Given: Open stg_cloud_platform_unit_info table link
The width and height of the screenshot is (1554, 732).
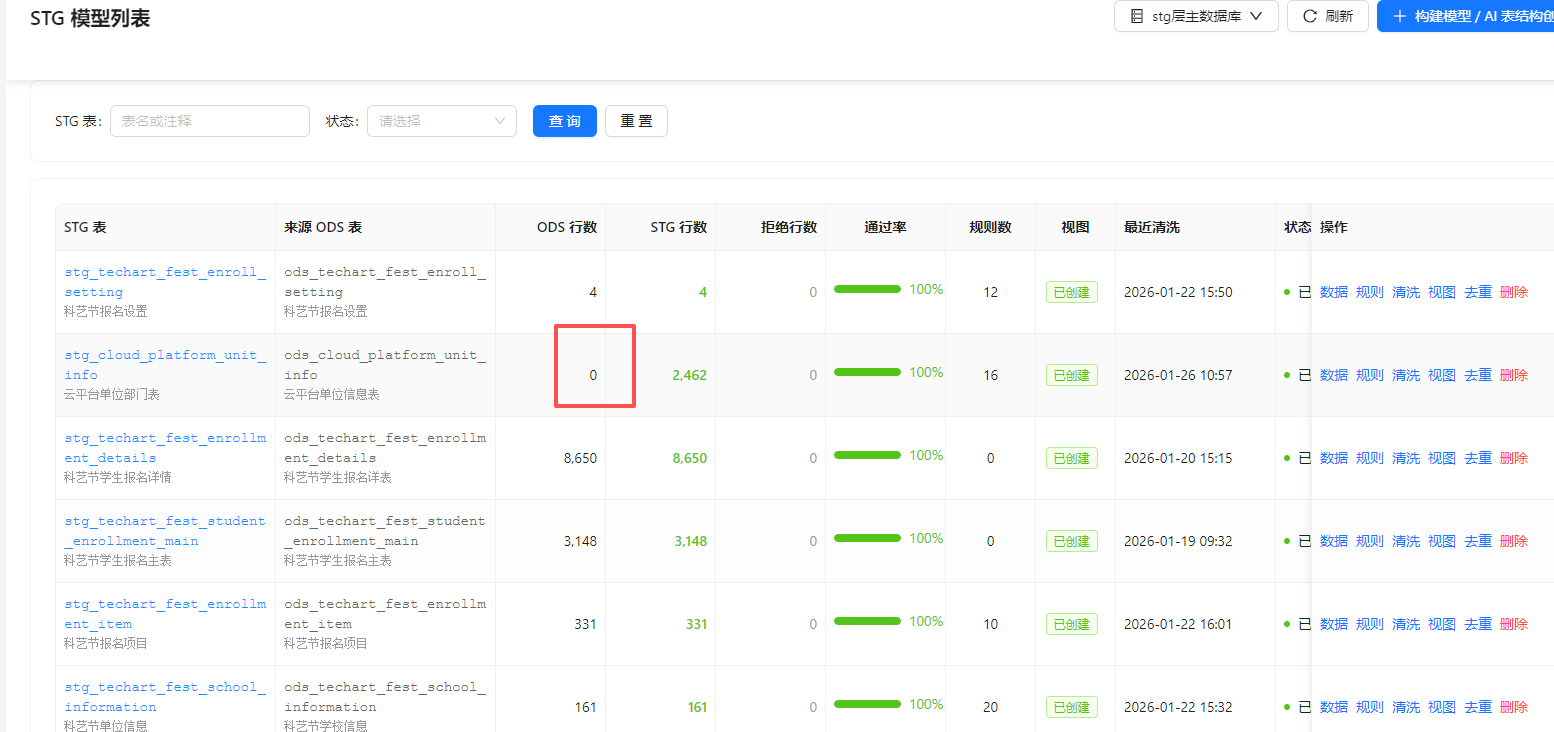Looking at the screenshot, I should [165, 365].
